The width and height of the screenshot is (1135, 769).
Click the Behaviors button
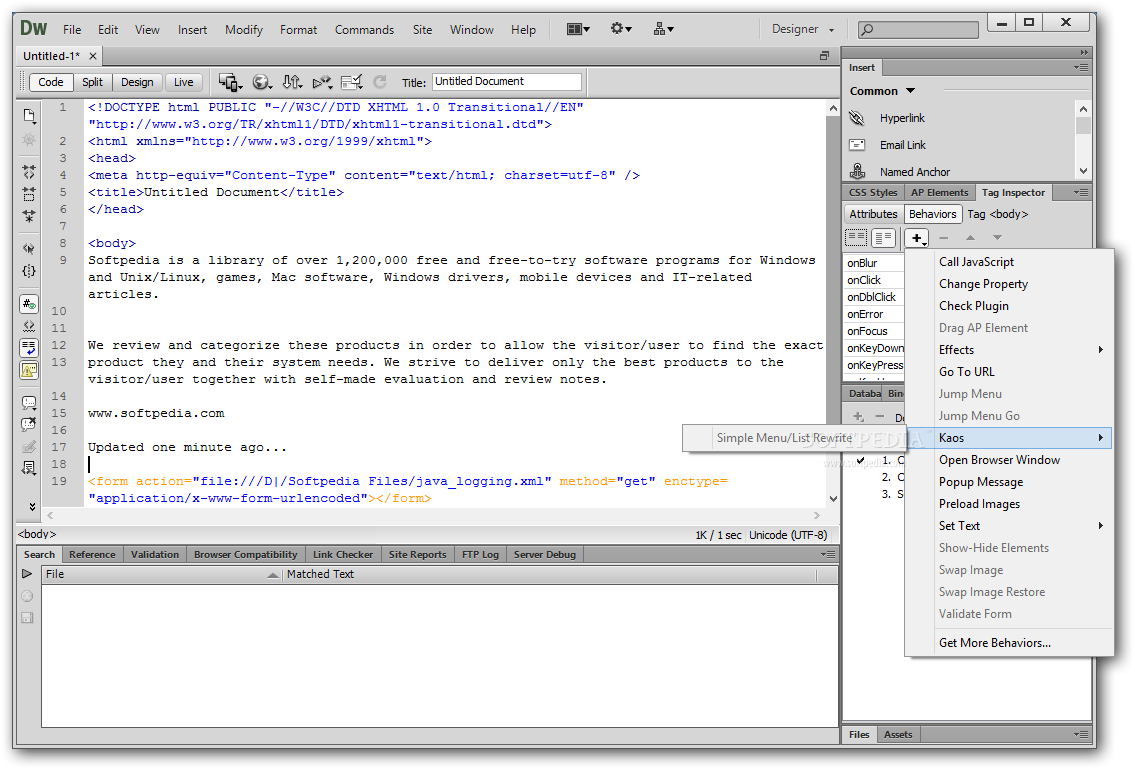[x=932, y=214]
